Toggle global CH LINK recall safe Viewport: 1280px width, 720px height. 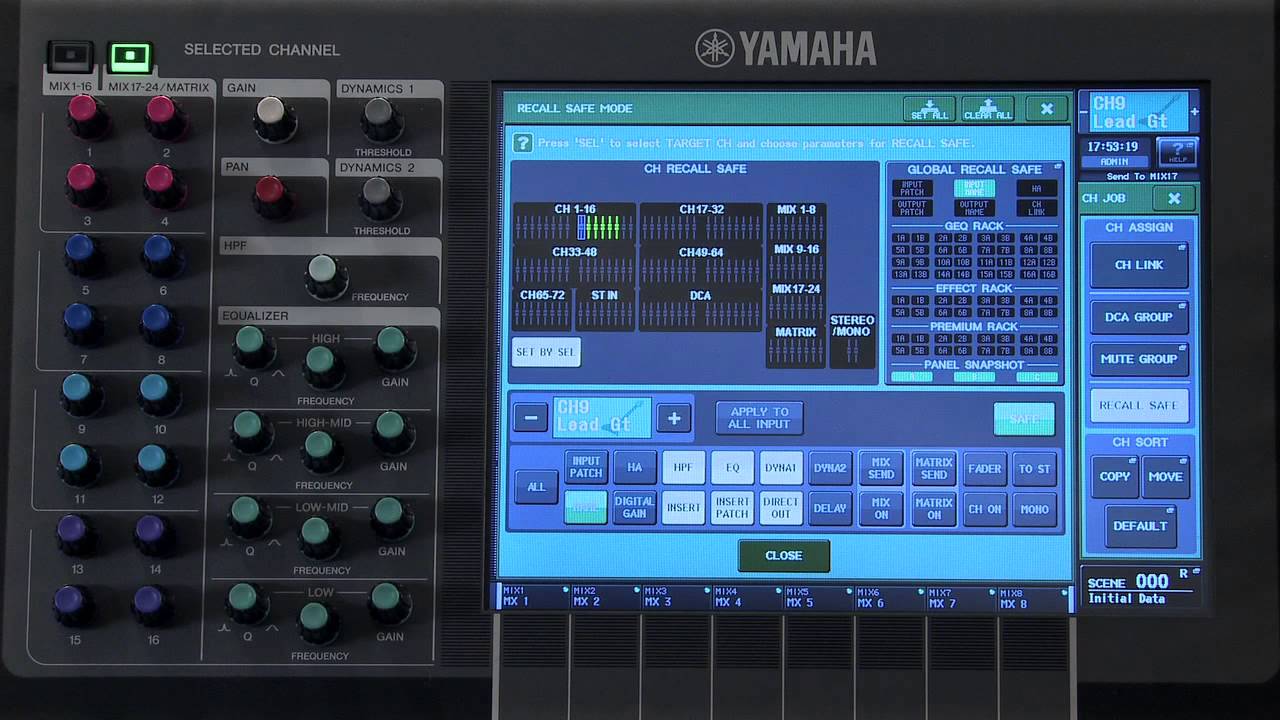click(1036, 208)
